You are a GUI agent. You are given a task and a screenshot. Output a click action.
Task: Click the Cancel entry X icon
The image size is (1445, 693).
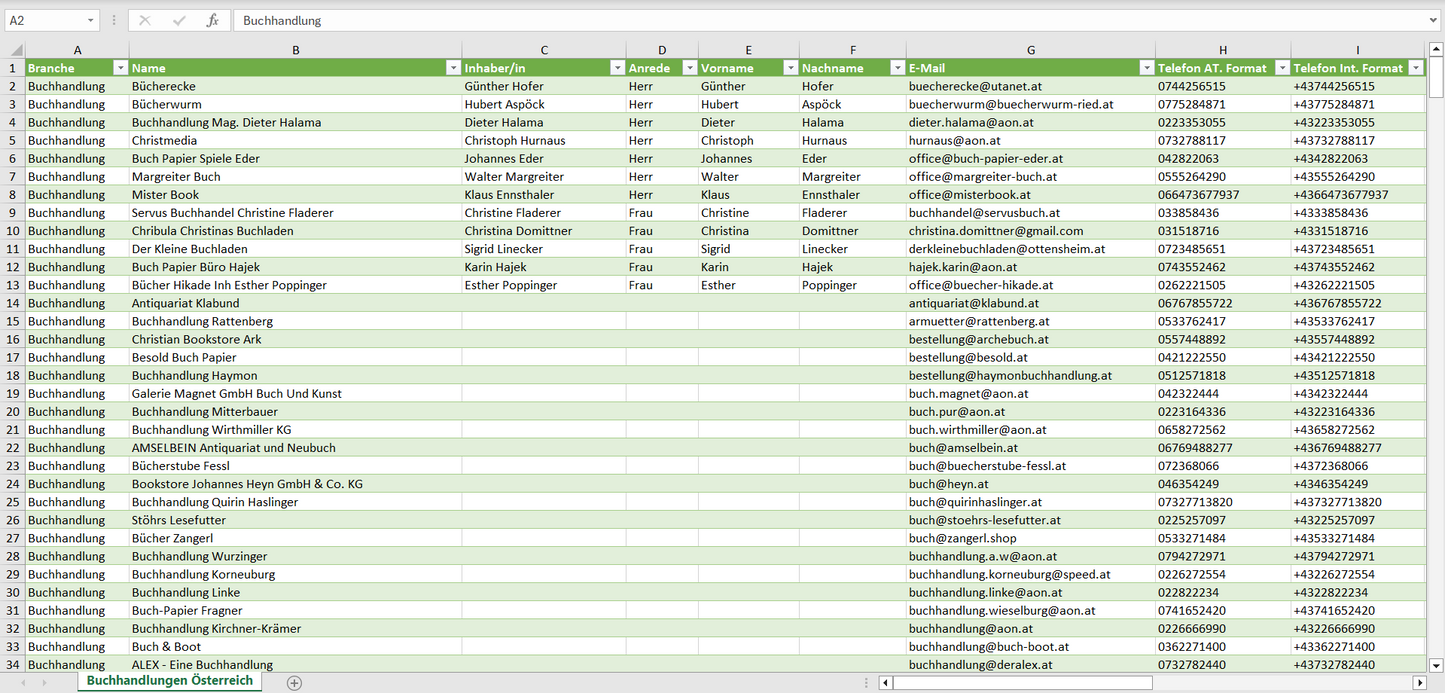point(145,20)
